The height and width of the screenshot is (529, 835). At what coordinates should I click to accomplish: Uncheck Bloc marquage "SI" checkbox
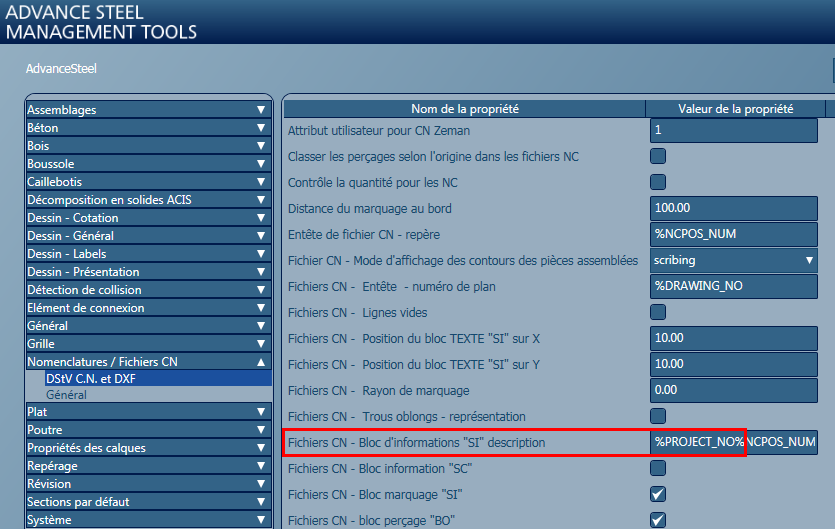click(658, 494)
